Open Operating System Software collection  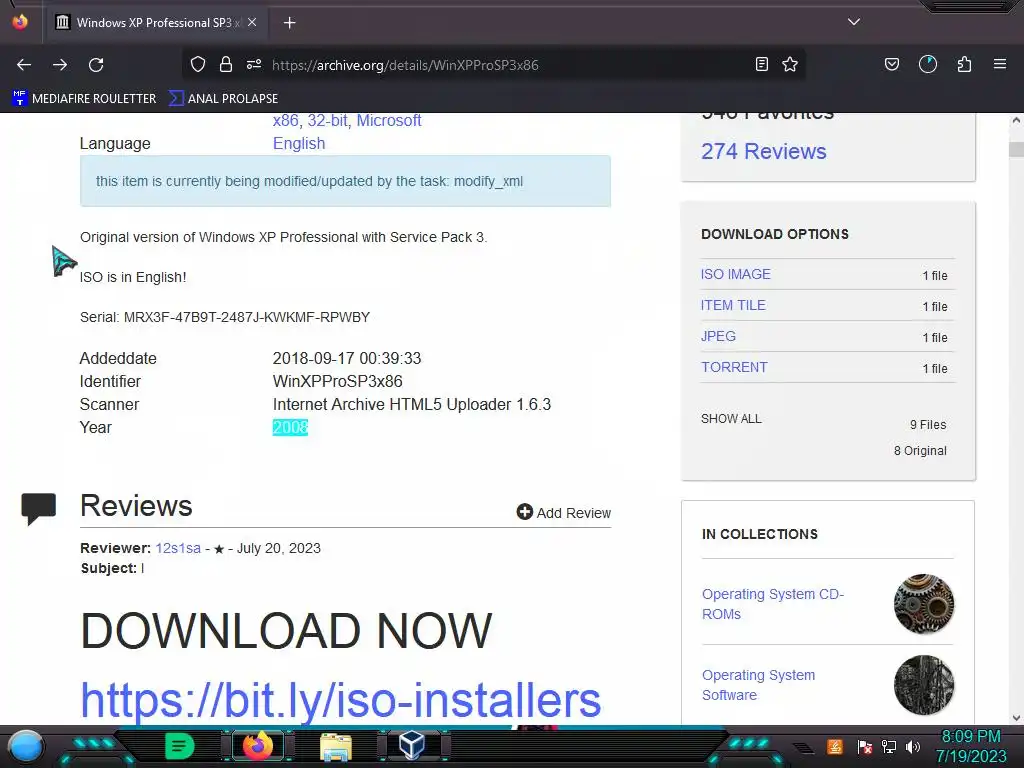758,685
